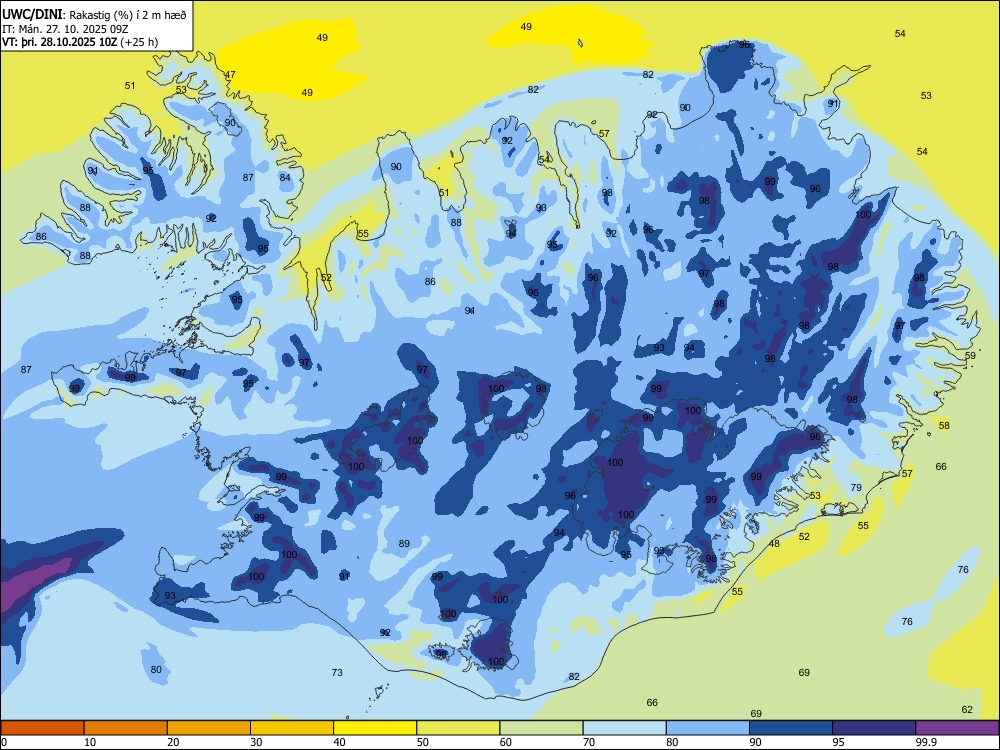
Task: Click the '40' legend scale label
Action: (340, 742)
